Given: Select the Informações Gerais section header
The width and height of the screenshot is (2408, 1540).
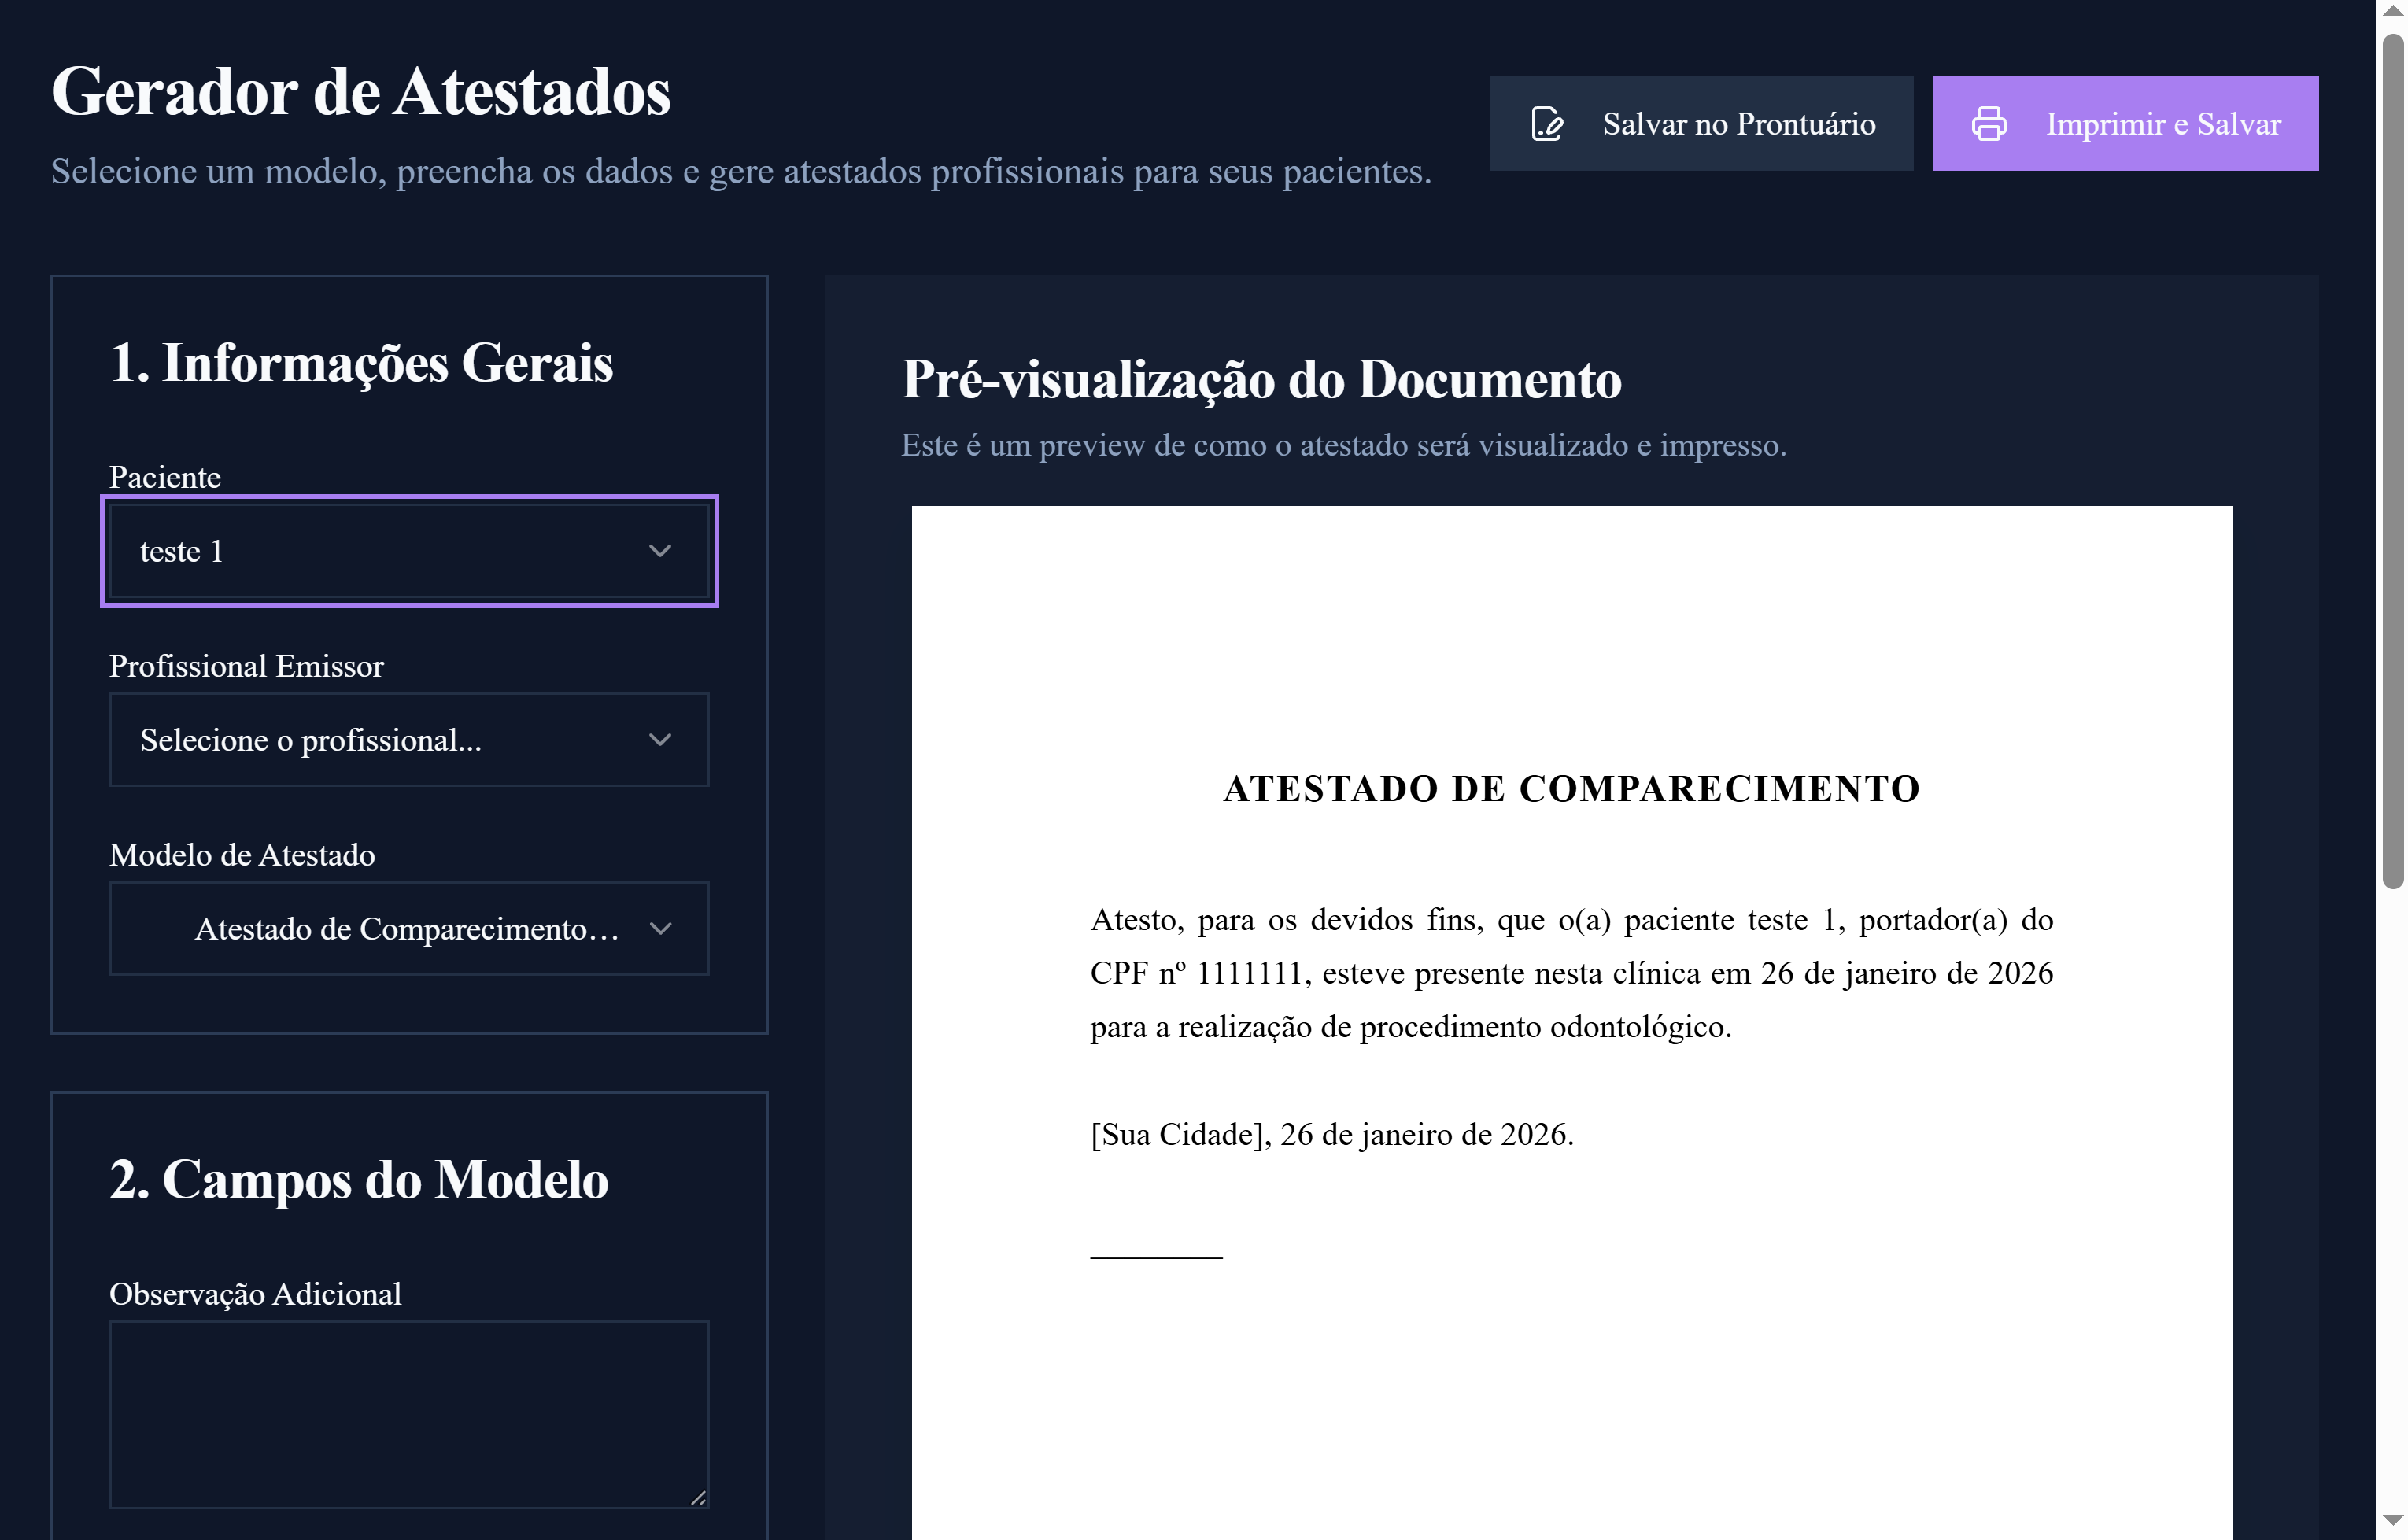Looking at the screenshot, I should (x=361, y=363).
